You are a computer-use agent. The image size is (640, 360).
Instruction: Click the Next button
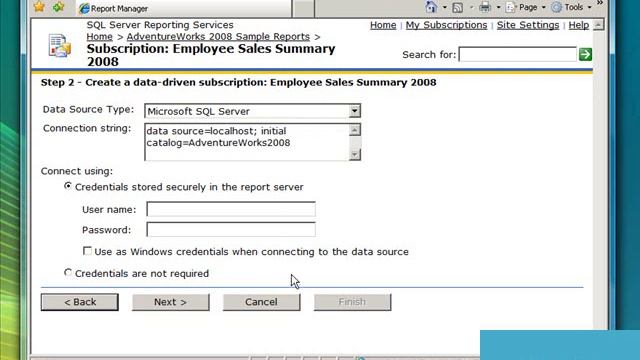(x=171, y=302)
